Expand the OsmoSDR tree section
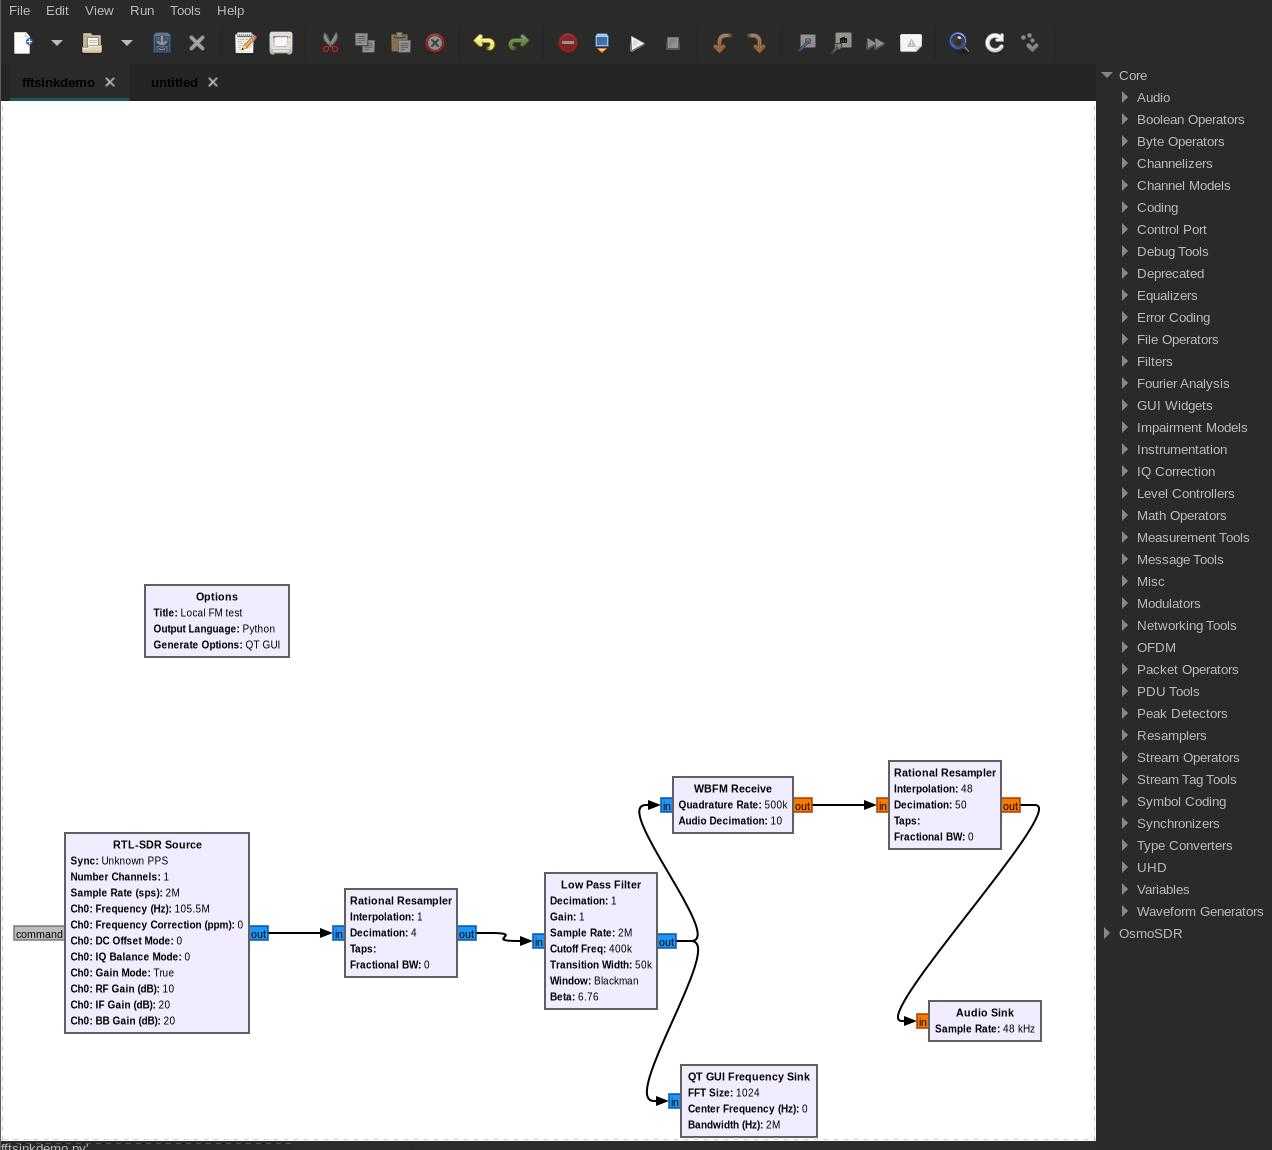The image size is (1272, 1150). point(1107,933)
